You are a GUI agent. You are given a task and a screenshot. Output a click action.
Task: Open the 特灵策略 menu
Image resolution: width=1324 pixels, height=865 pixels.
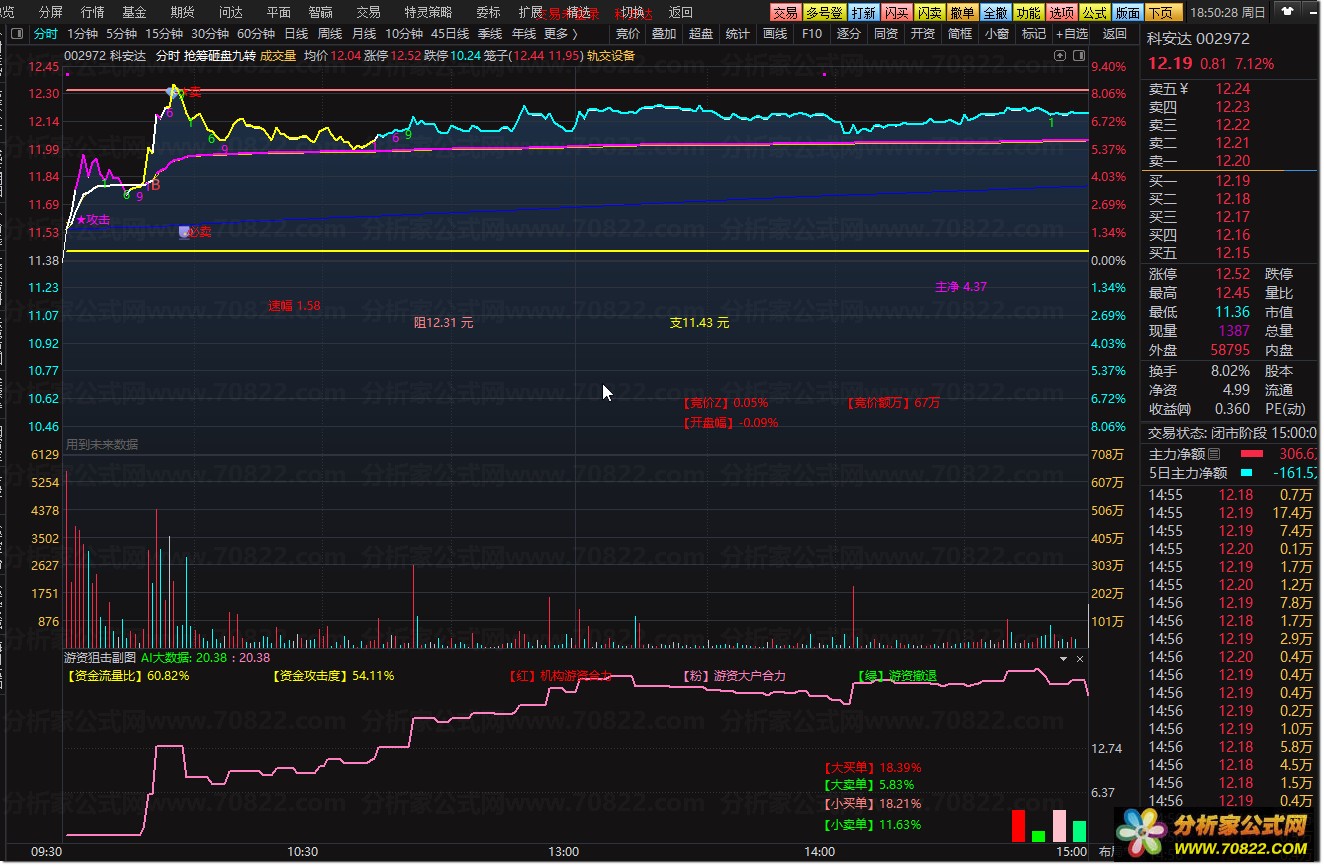tap(427, 13)
